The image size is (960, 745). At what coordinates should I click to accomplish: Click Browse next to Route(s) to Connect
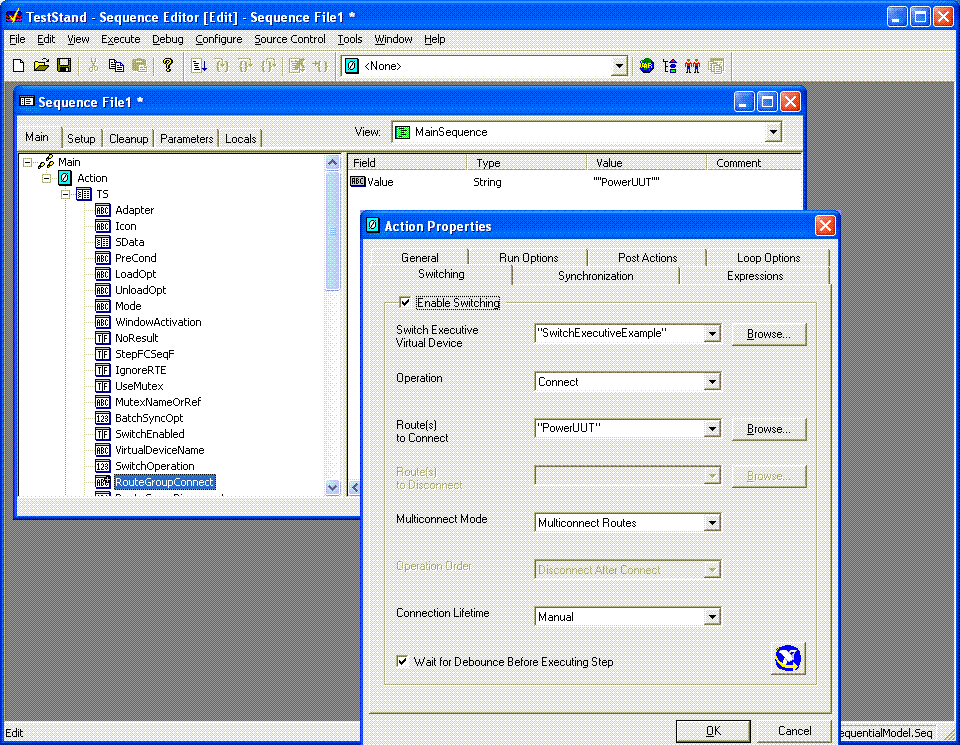tap(768, 429)
